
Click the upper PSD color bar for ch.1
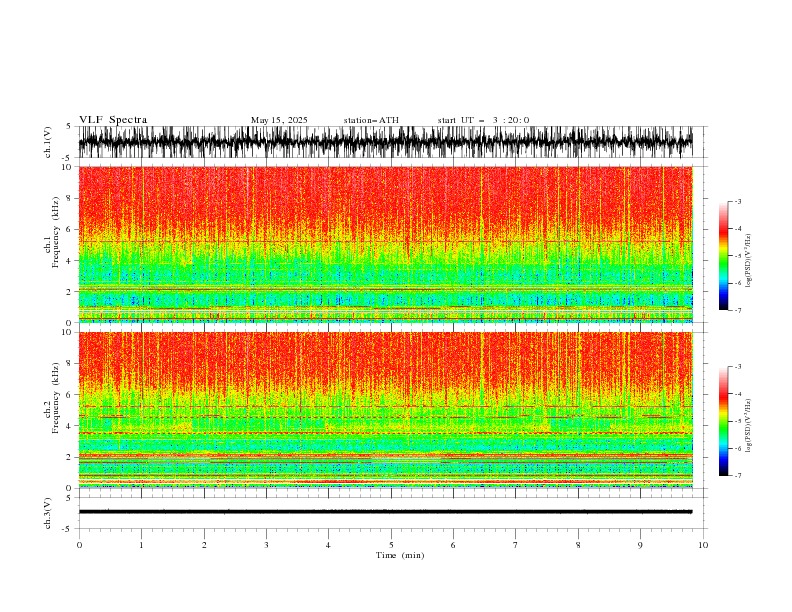coord(723,255)
